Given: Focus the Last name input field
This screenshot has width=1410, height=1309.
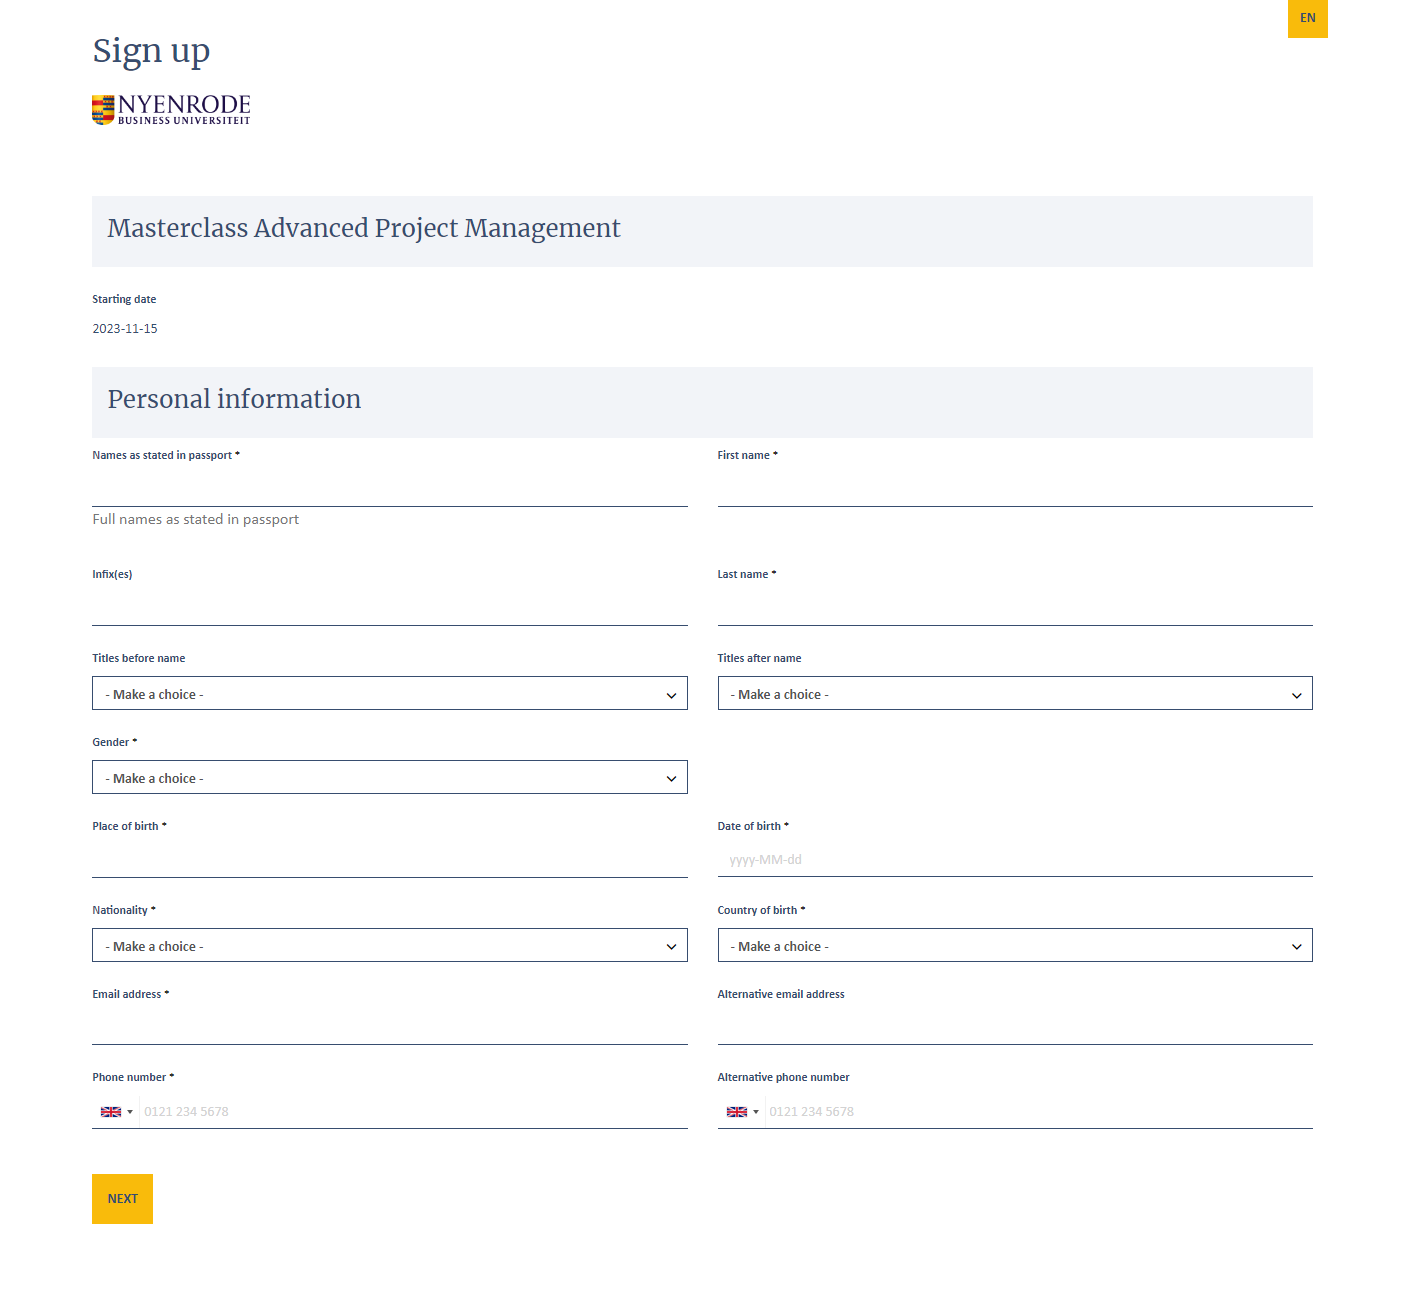Looking at the screenshot, I should (x=1014, y=609).
